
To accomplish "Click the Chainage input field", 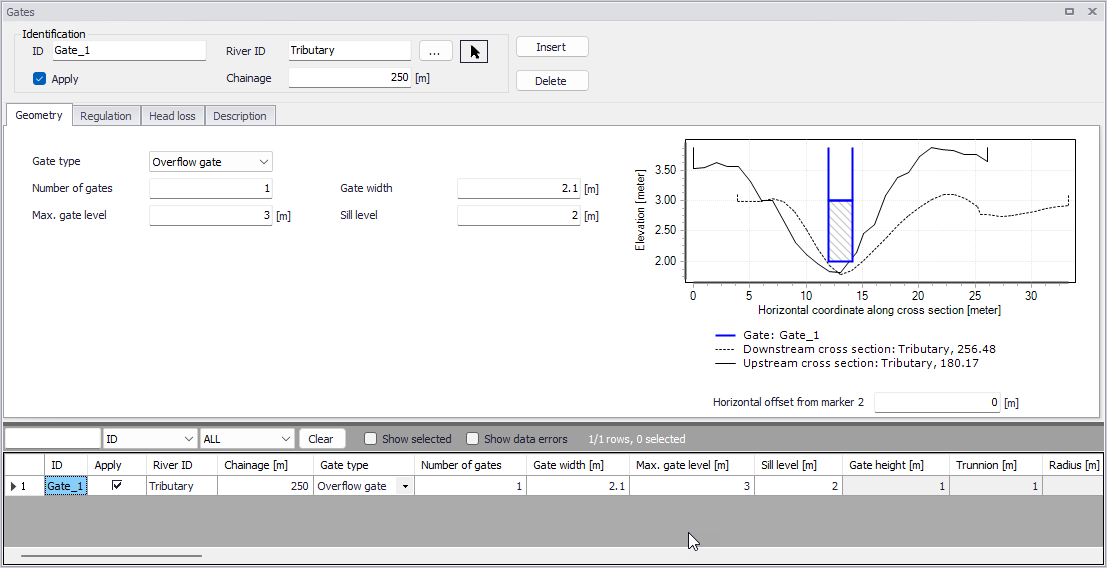I will (x=349, y=78).
